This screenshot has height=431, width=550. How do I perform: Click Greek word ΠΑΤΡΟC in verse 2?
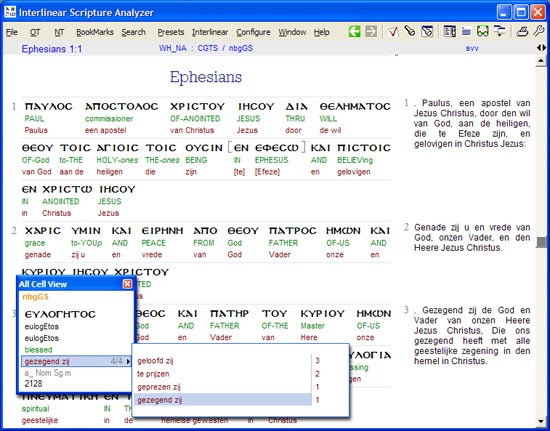coord(293,231)
